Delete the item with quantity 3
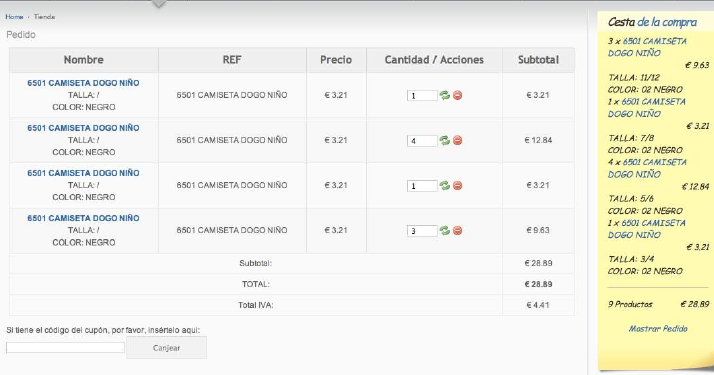Viewport: 714px width, 375px height. coord(458,230)
